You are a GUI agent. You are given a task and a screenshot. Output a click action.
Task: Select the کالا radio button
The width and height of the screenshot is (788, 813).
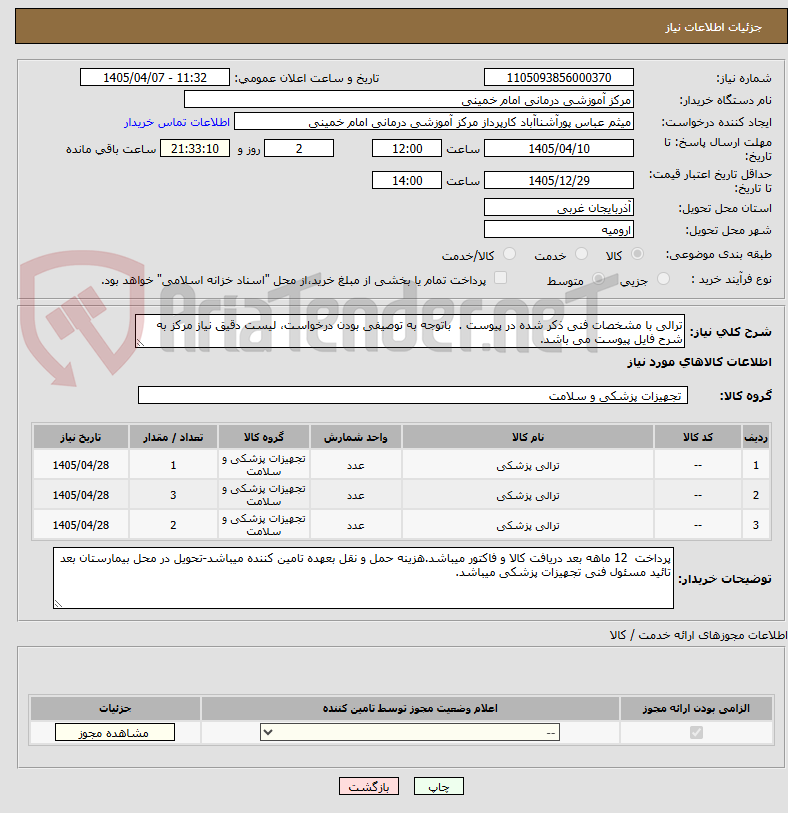coord(638,254)
